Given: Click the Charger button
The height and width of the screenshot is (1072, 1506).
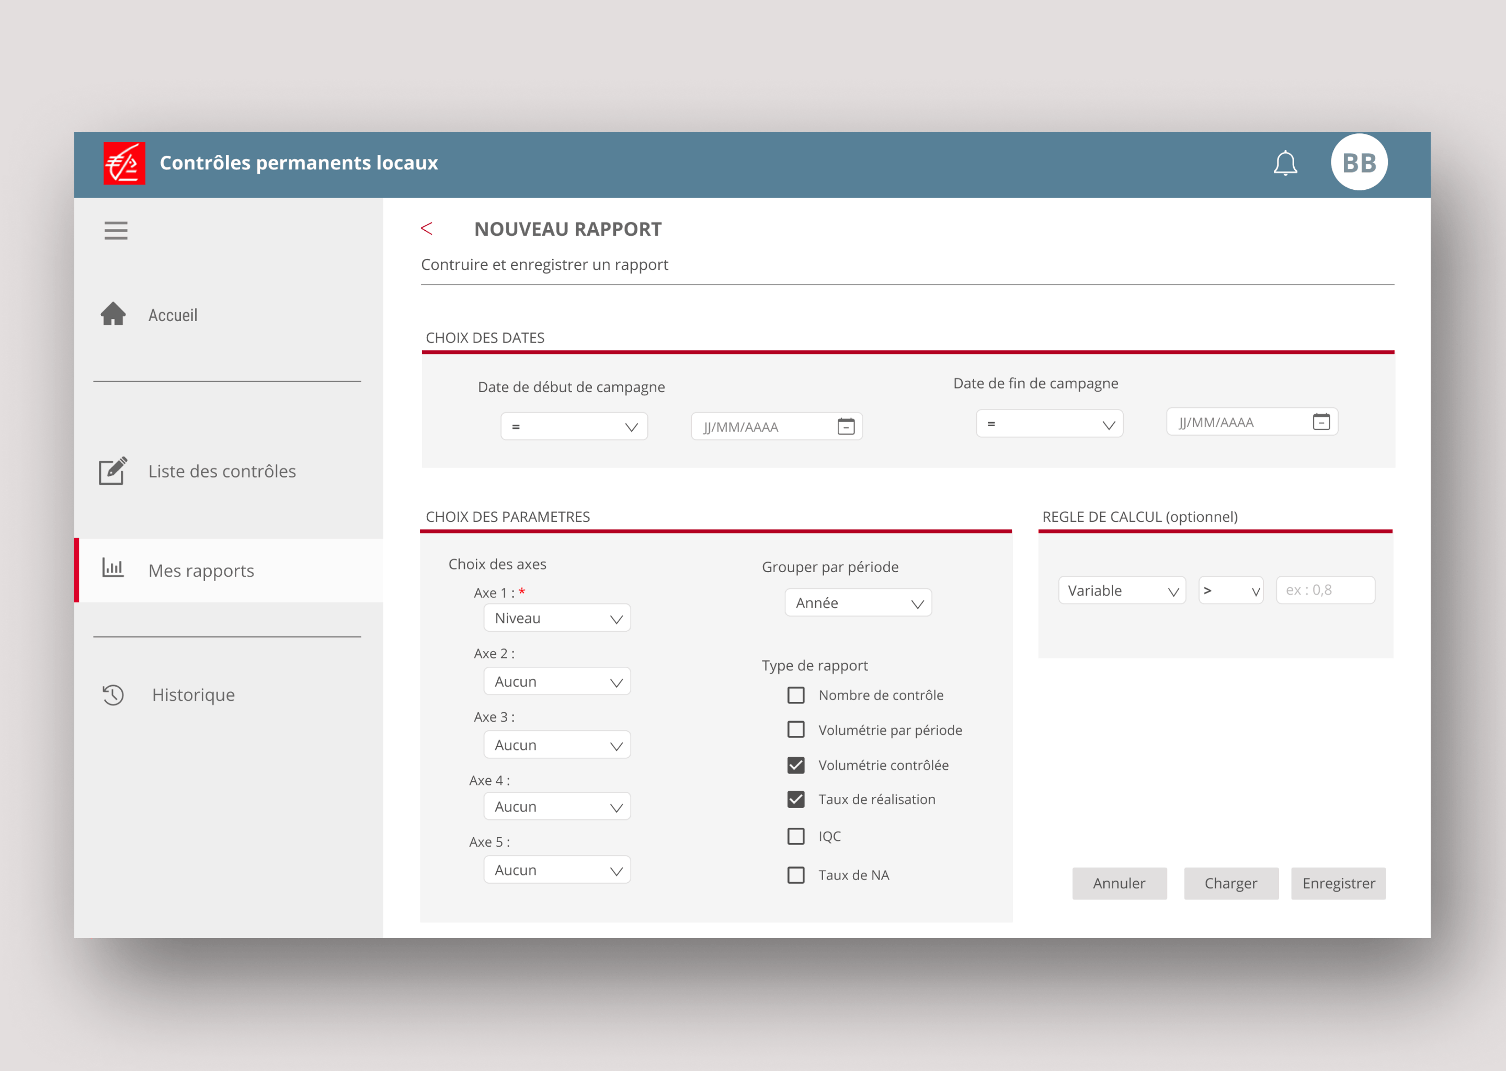Looking at the screenshot, I should tap(1230, 883).
